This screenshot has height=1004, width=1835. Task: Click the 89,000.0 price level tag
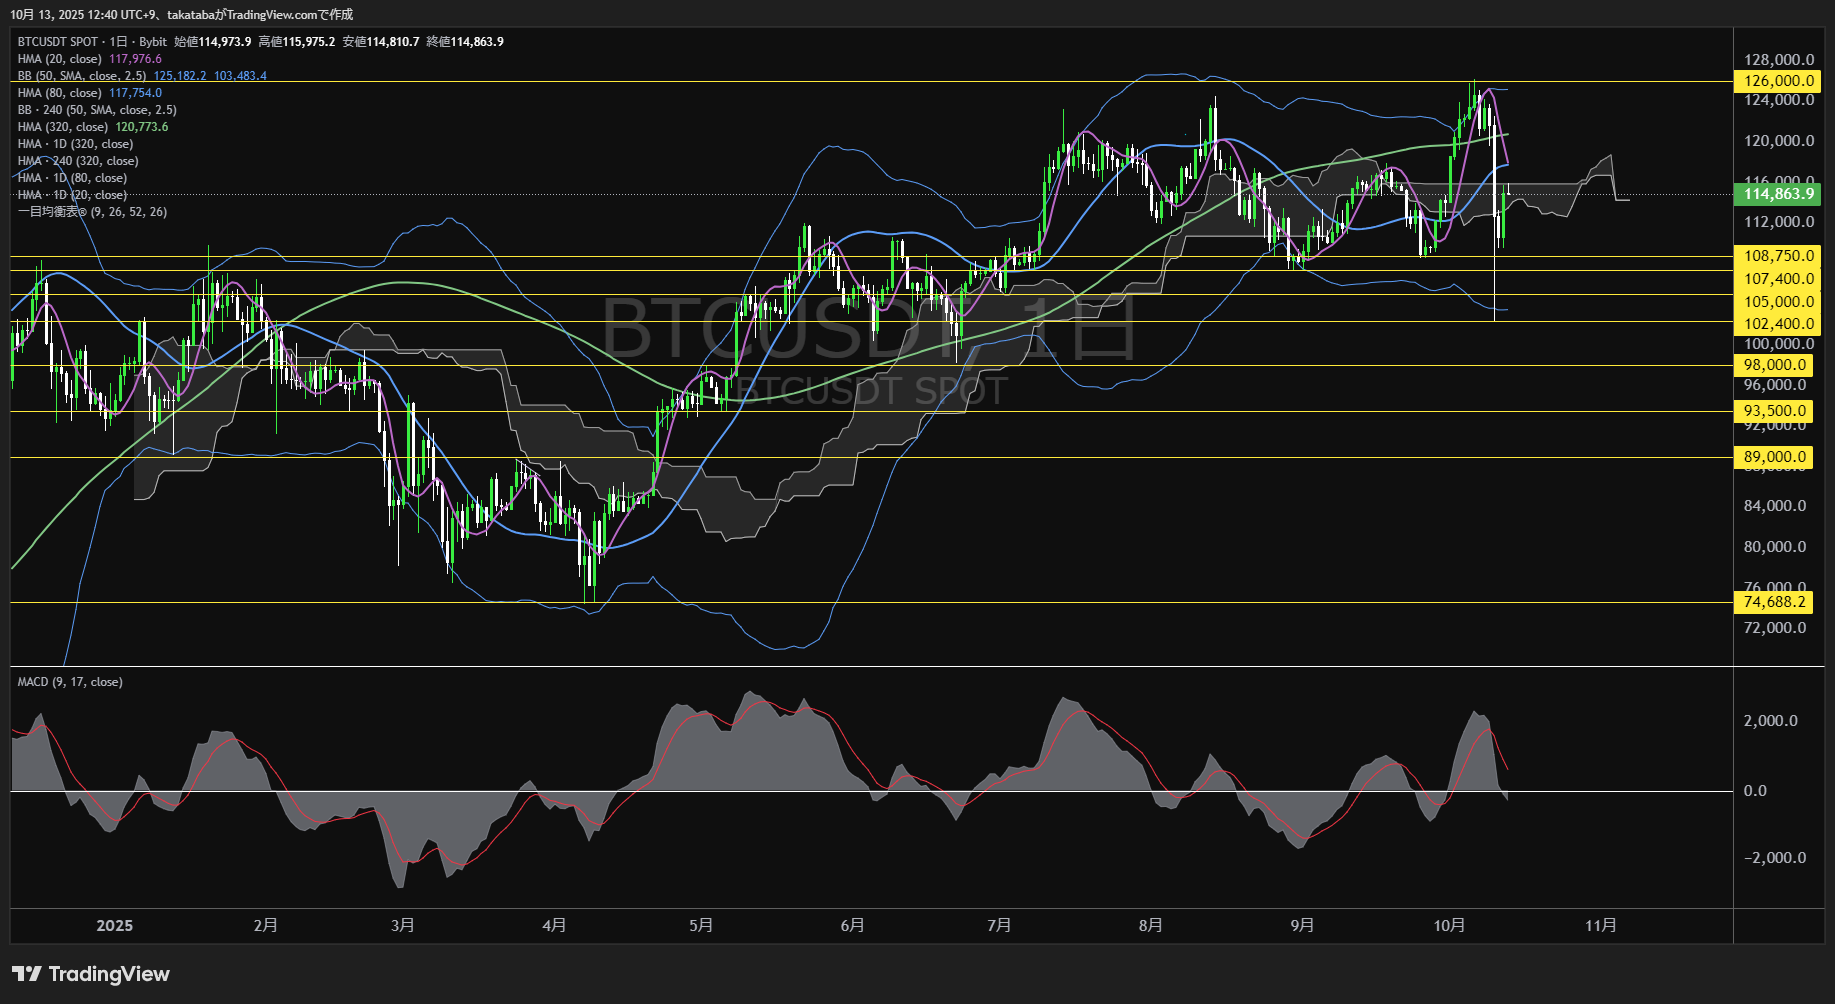(x=1774, y=457)
